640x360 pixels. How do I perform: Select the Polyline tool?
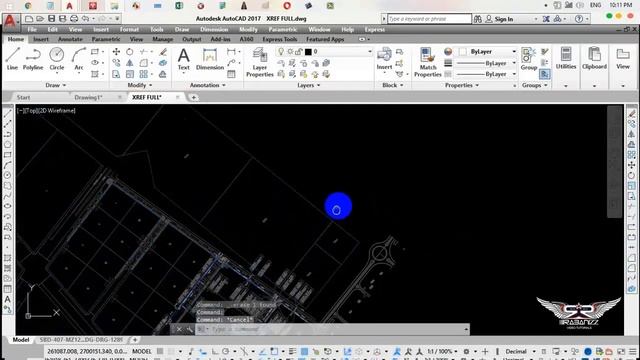tap(33, 58)
